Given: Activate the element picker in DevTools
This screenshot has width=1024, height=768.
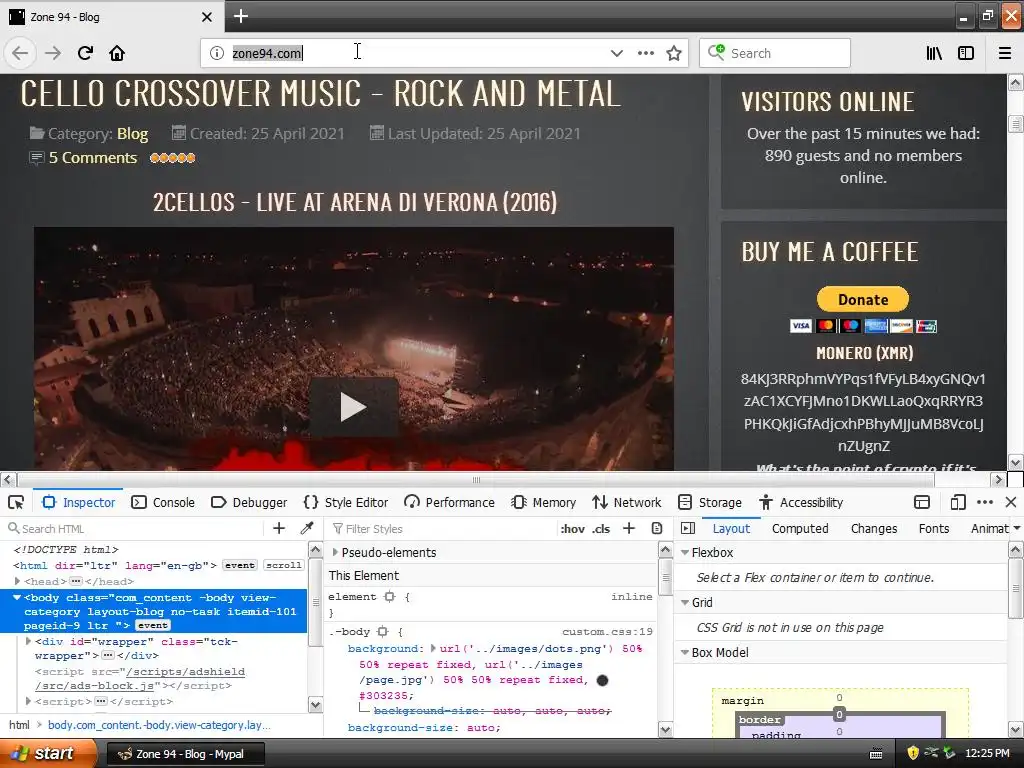Looking at the screenshot, I should coord(16,502).
